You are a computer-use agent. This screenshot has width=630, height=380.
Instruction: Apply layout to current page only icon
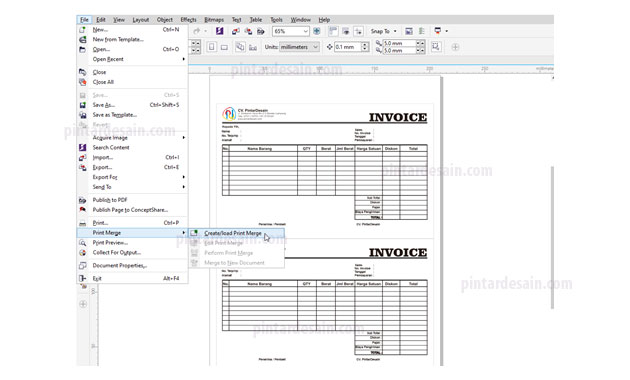click(253, 47)
